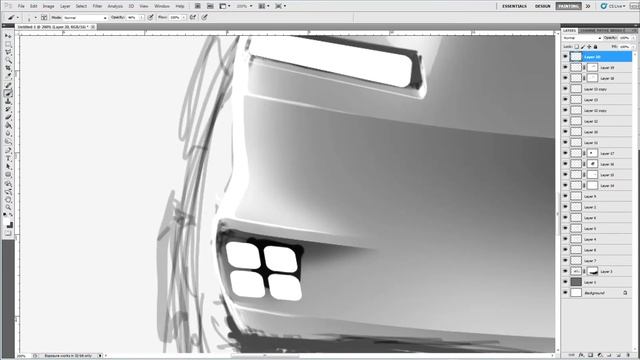The image size is (640, 360).
Task: Open the Layer menu
Action: click(x=65, y=6)
